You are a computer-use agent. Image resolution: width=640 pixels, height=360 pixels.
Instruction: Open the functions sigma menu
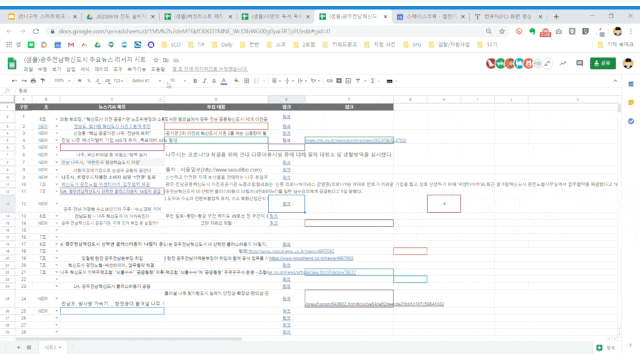tap(373, 81)
